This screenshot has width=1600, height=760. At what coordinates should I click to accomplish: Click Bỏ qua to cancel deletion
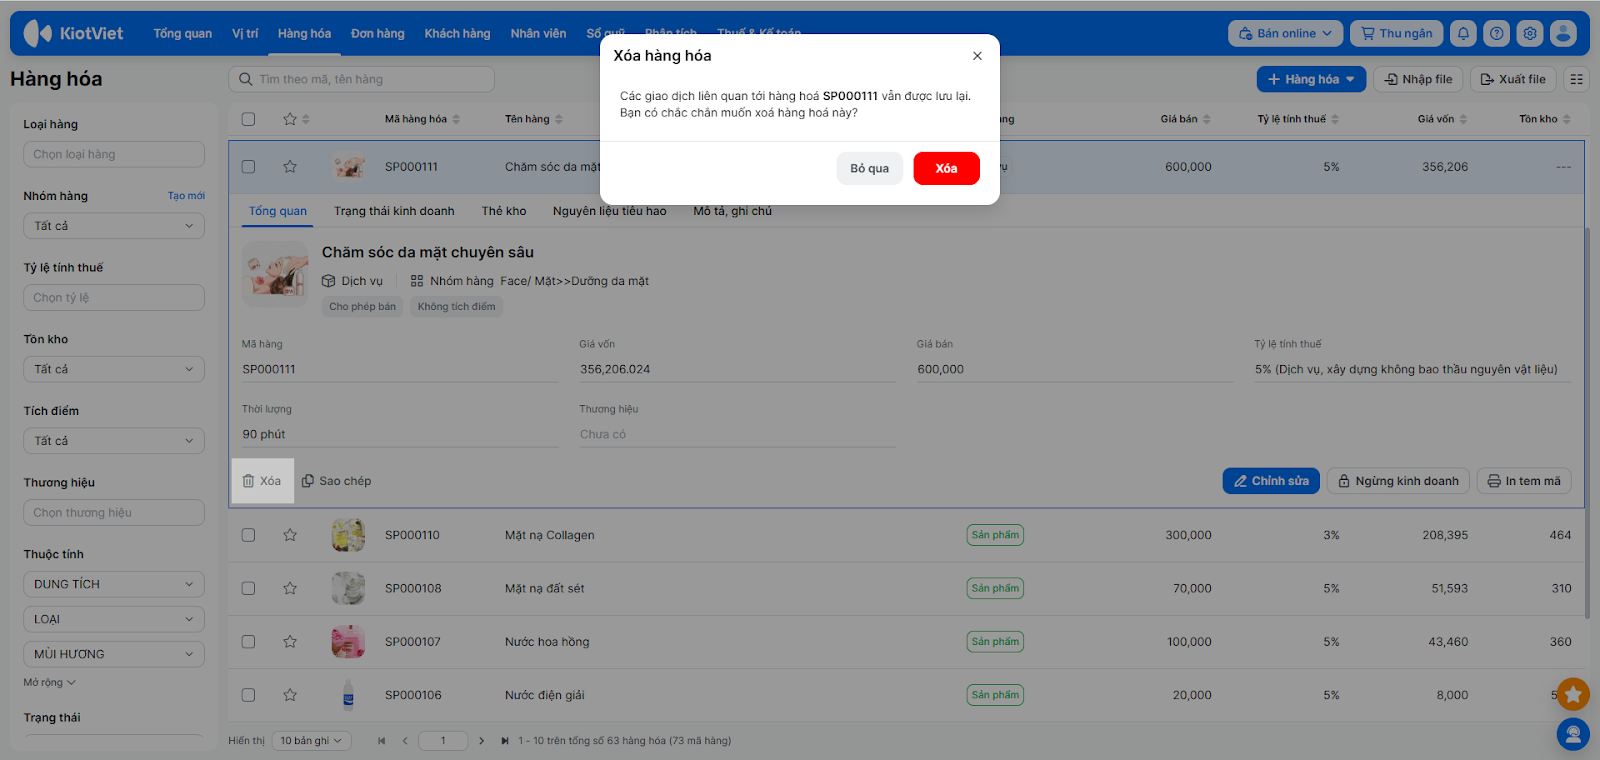870,168
